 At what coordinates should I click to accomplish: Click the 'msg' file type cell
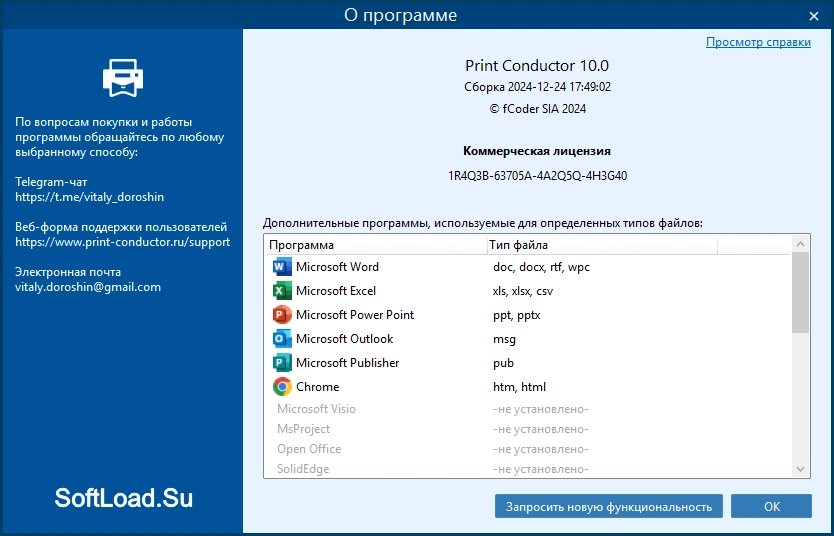[504, 340]
